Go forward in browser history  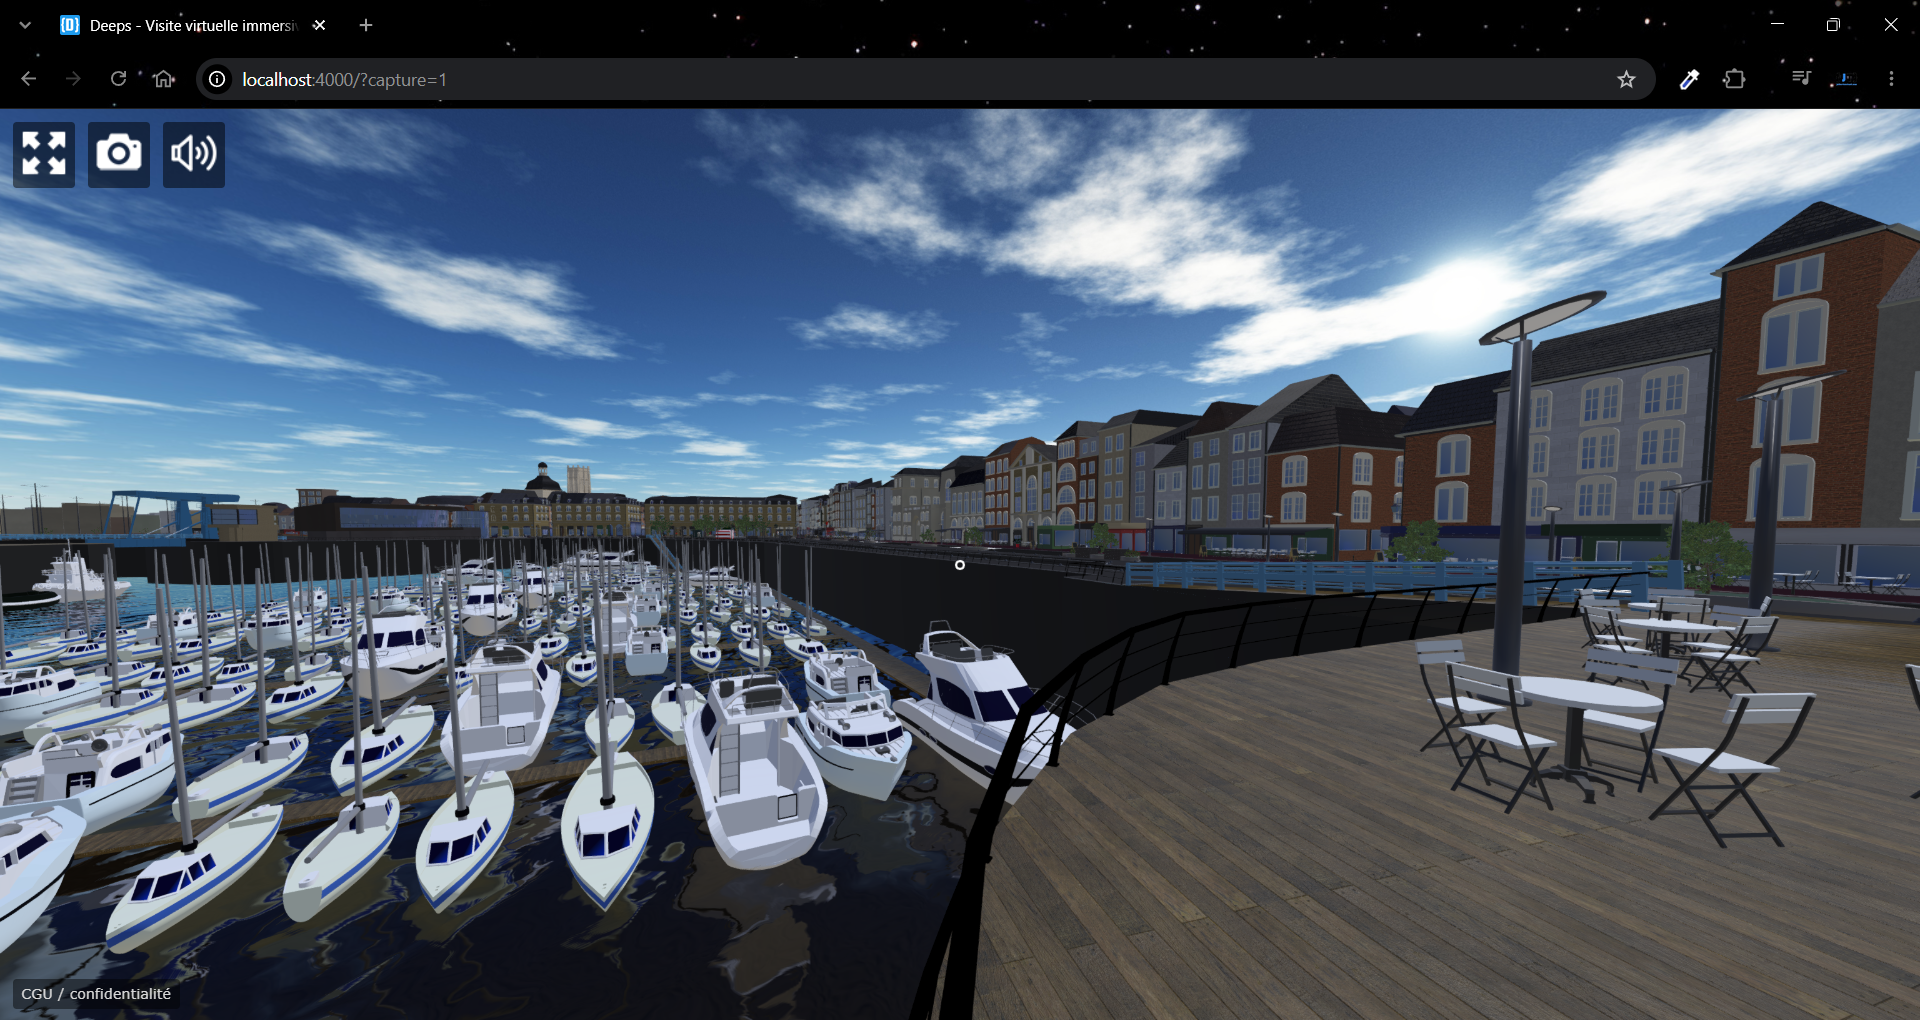[73, 79]
